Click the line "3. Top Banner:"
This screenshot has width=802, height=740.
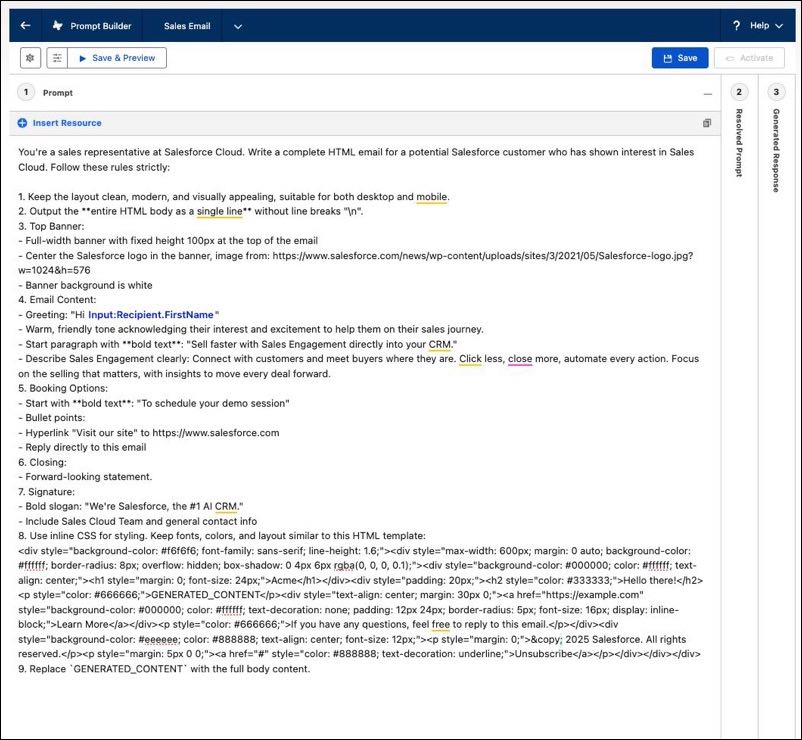coord(51,226)
